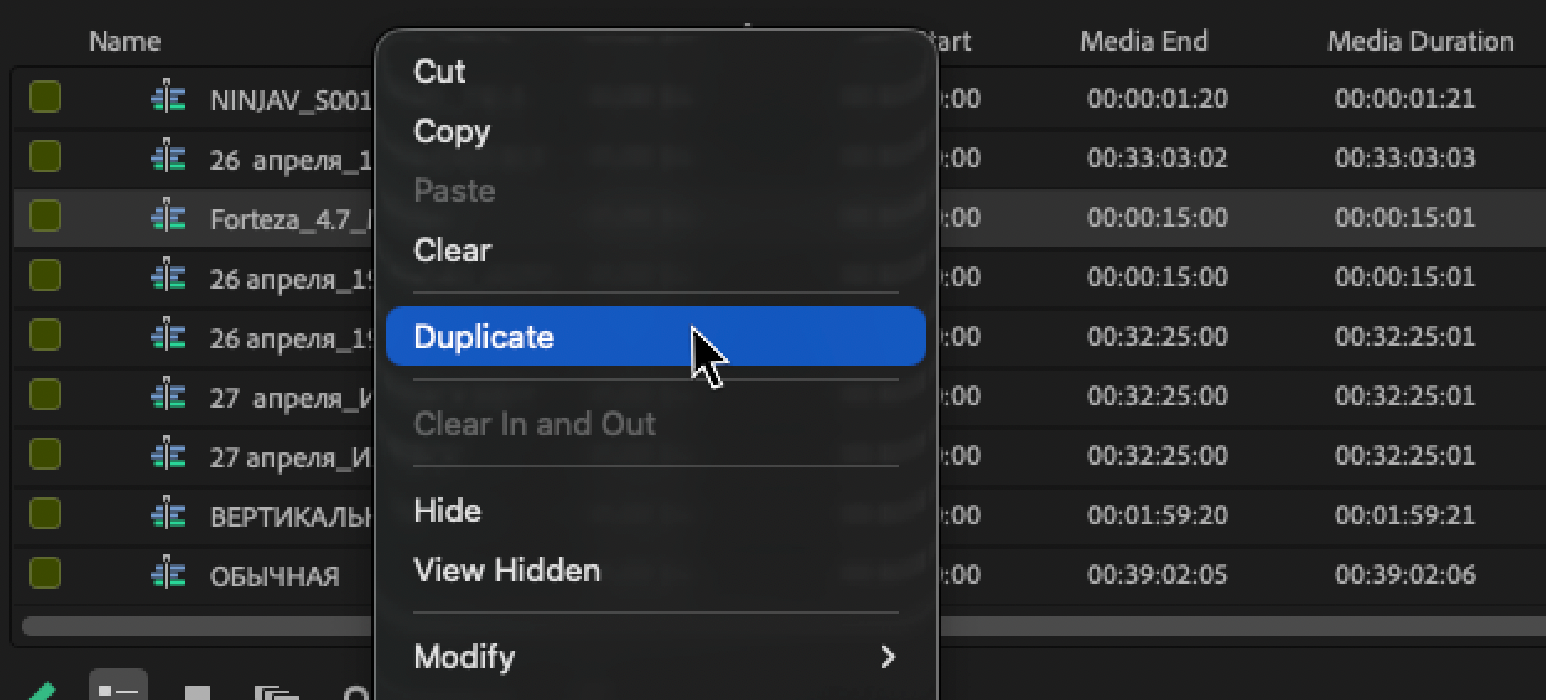Click the olive color tag next to ОБЫЧНАЯ
This screenshot has width=1546, height=700.
44,575
